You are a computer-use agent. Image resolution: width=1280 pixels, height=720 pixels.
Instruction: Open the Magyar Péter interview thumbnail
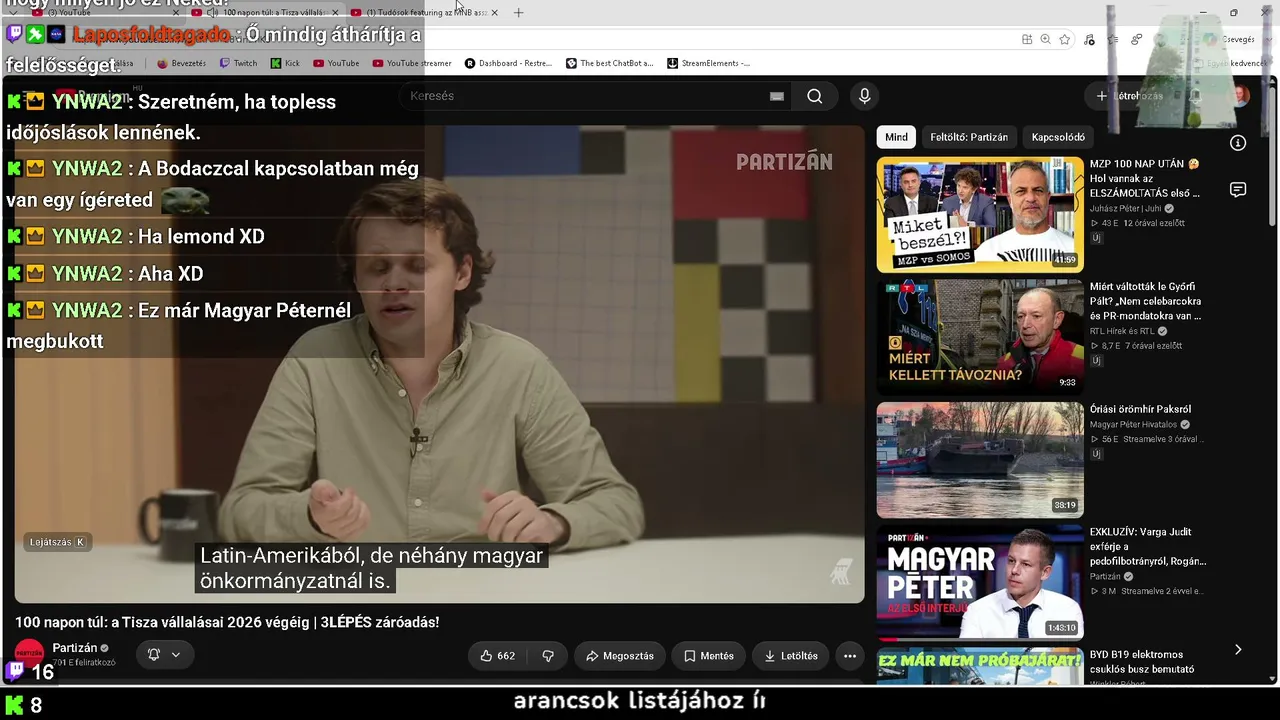tap(980, 583)
